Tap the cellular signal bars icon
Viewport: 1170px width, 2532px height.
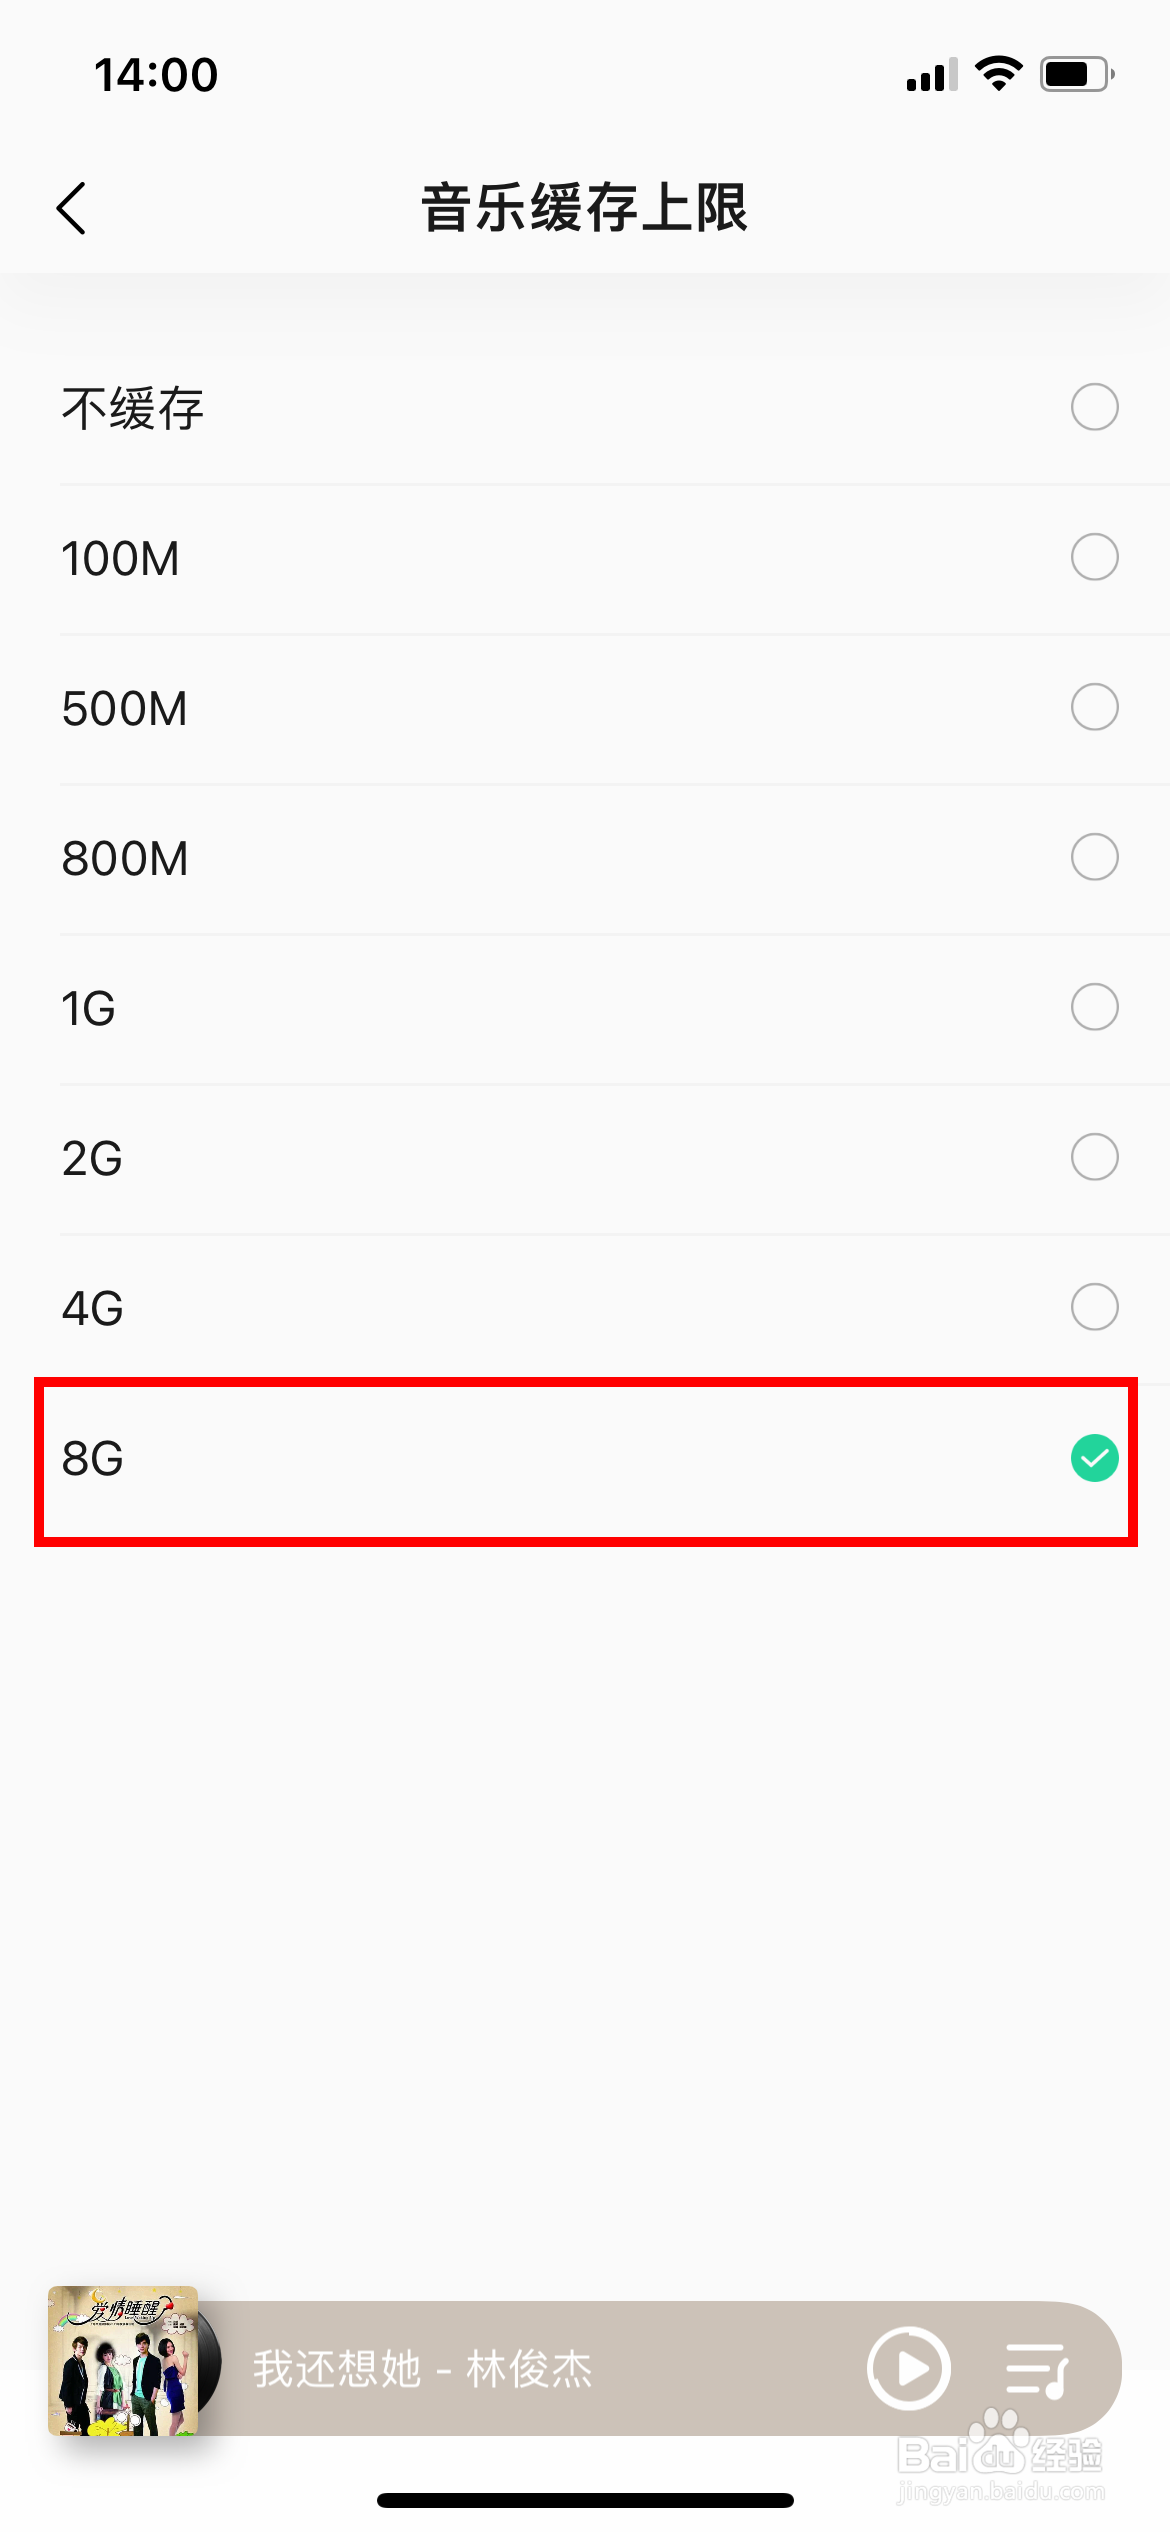[931, 75]
